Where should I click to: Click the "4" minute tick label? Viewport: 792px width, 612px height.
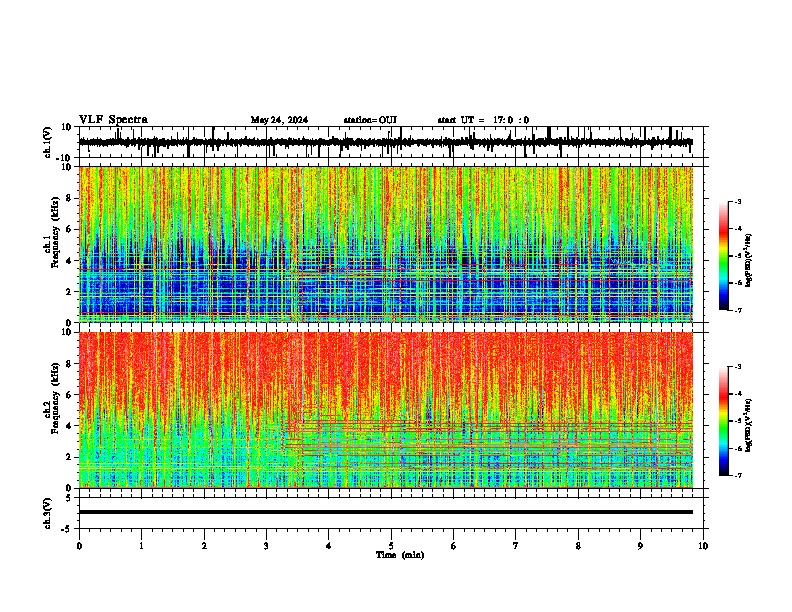tap(329, 546)
